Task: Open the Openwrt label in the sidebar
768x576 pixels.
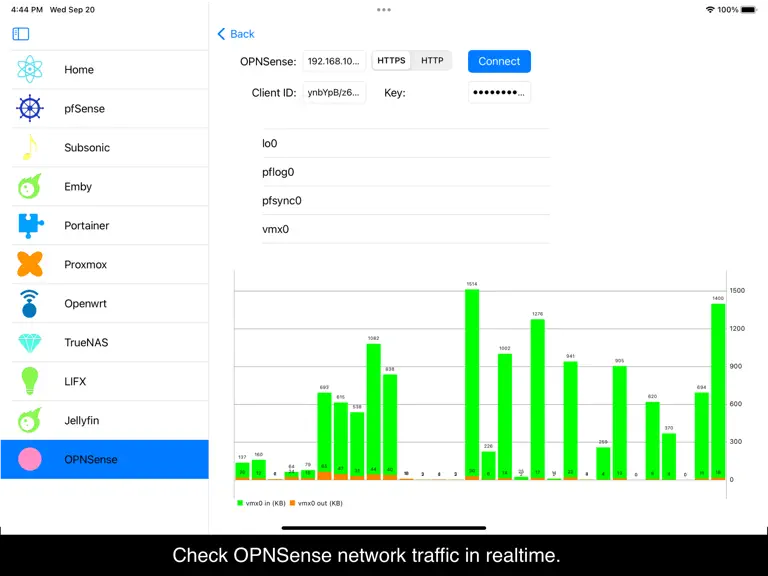Action: pyautogui.click(x=85, y=304)
